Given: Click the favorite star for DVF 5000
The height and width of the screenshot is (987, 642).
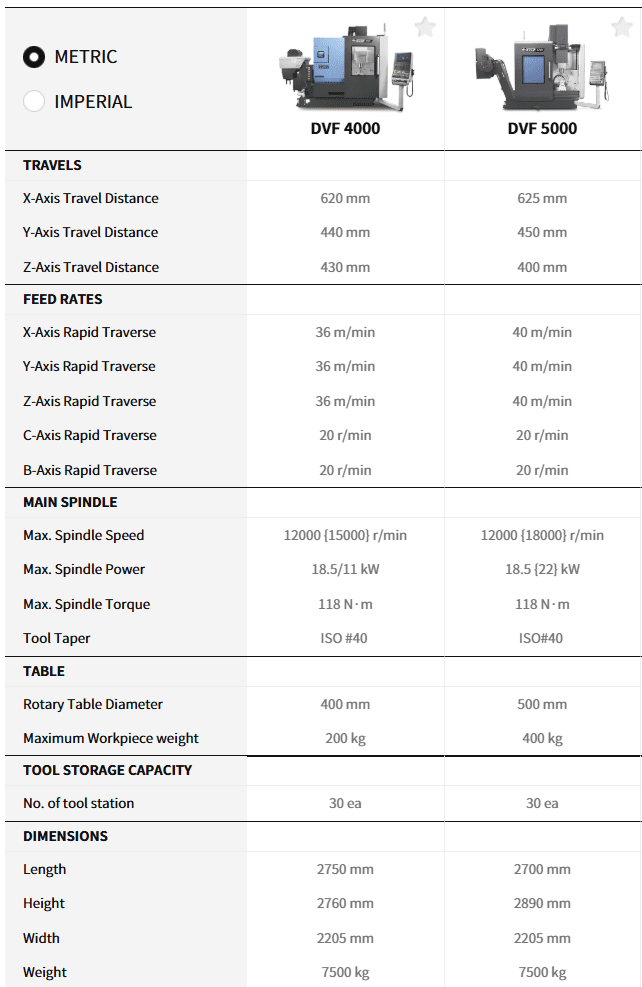Looking at the screenshot, I should click(x=621, y=27).
